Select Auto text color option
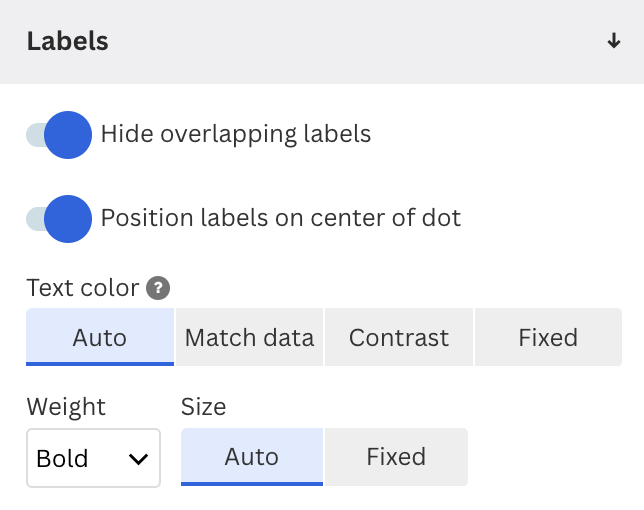 pyautogui.click(x=100, y=337)
